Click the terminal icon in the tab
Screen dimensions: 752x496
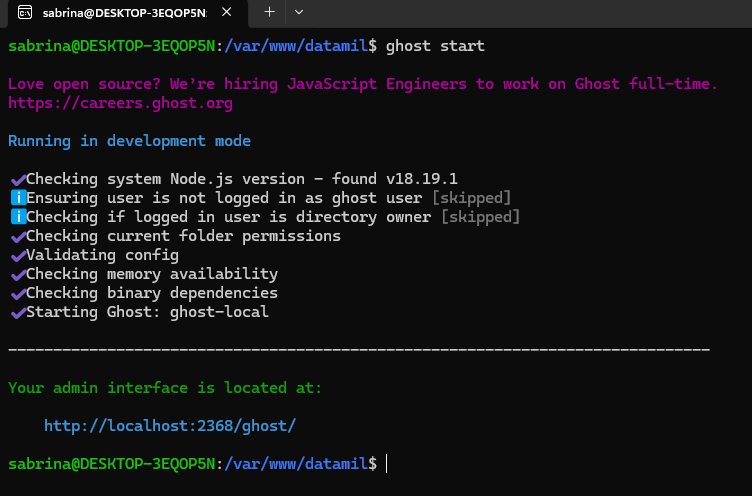(x=25, y=12)
